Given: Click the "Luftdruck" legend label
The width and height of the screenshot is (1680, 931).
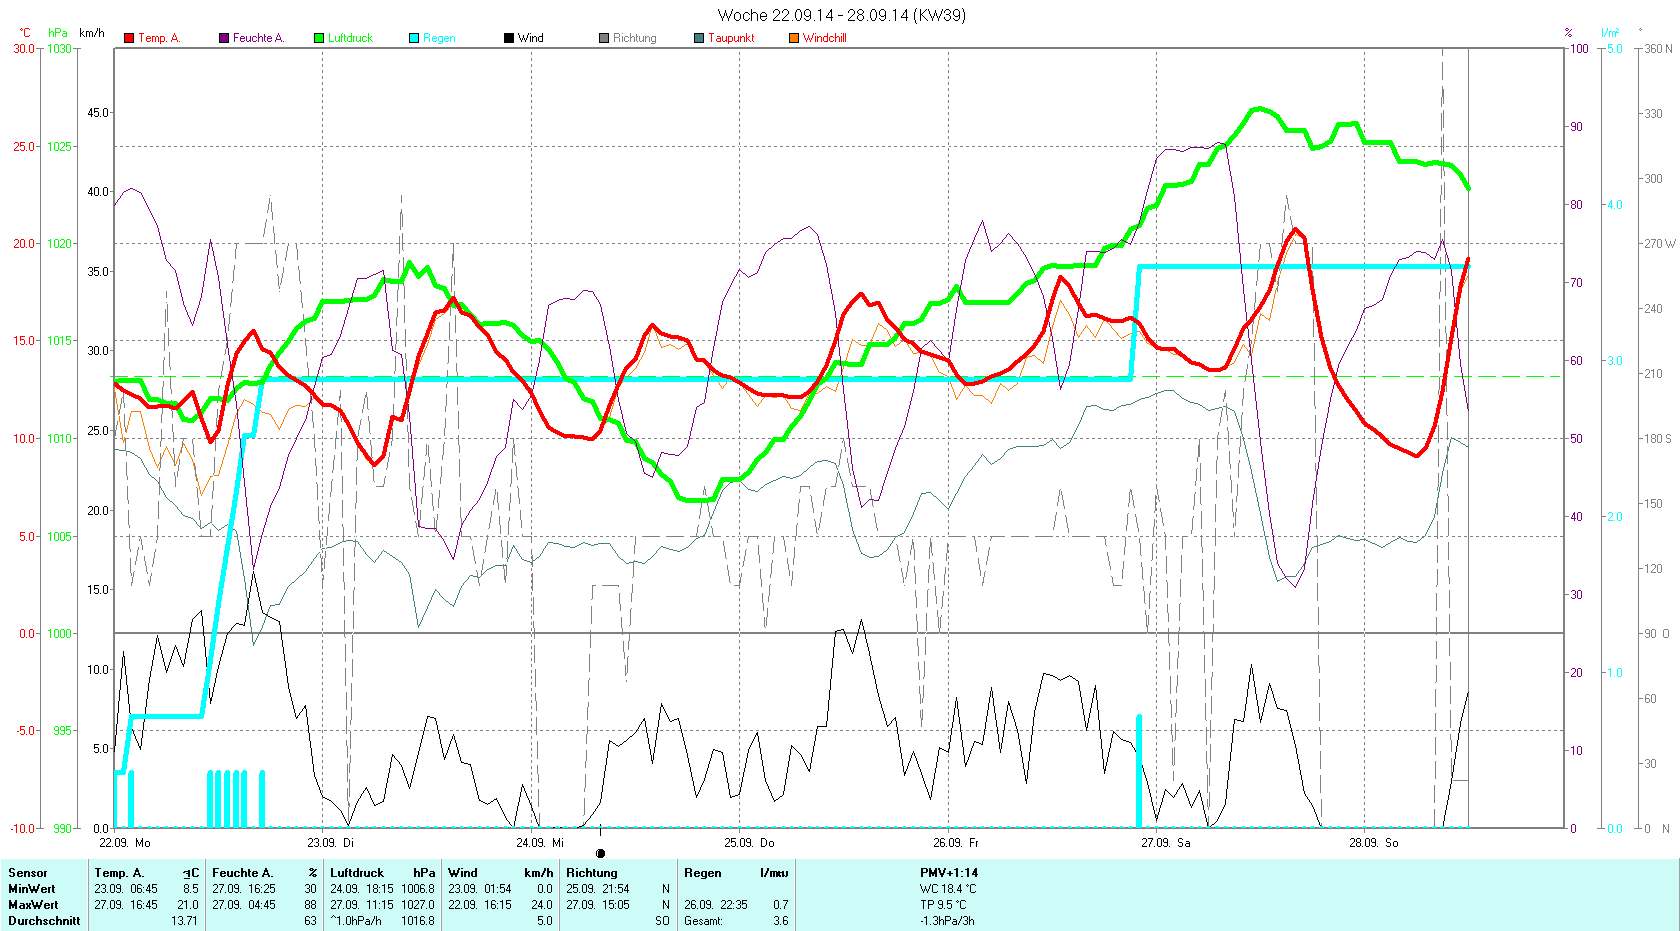Looking at the screenshot, I should tap(350, 38).
